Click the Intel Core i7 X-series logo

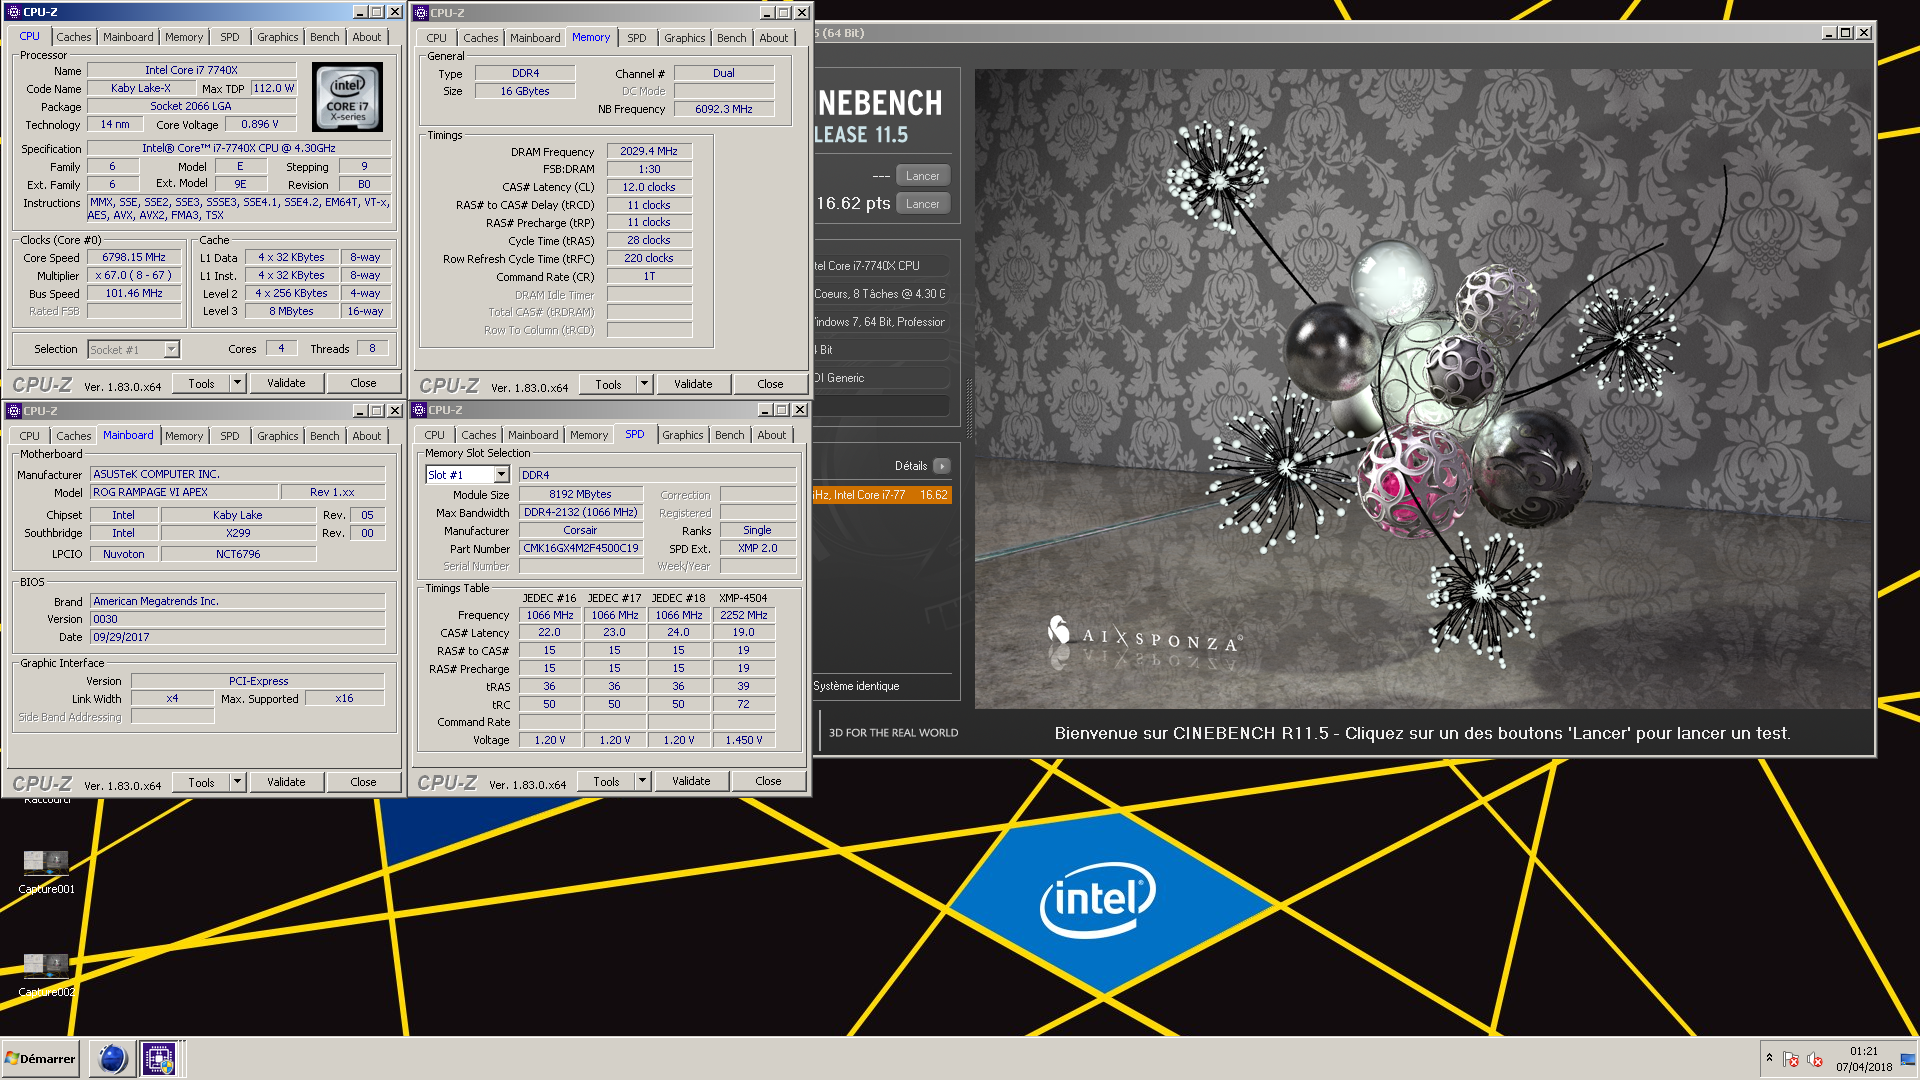tap(347, 97)
